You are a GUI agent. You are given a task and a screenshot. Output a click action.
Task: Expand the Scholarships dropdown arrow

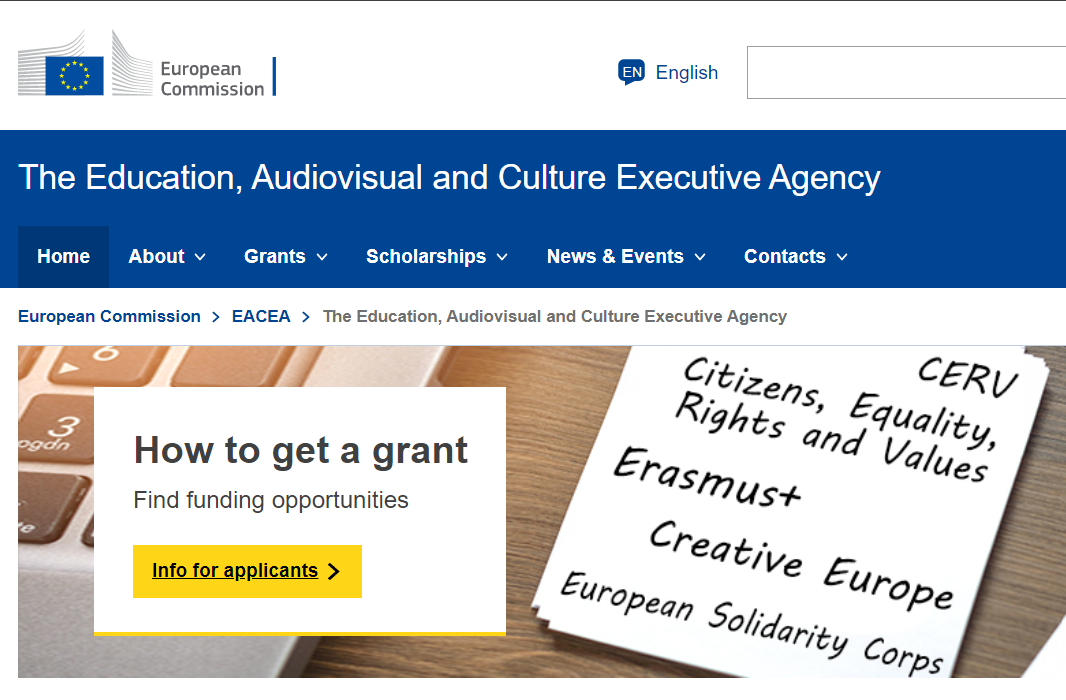point(502,257)
